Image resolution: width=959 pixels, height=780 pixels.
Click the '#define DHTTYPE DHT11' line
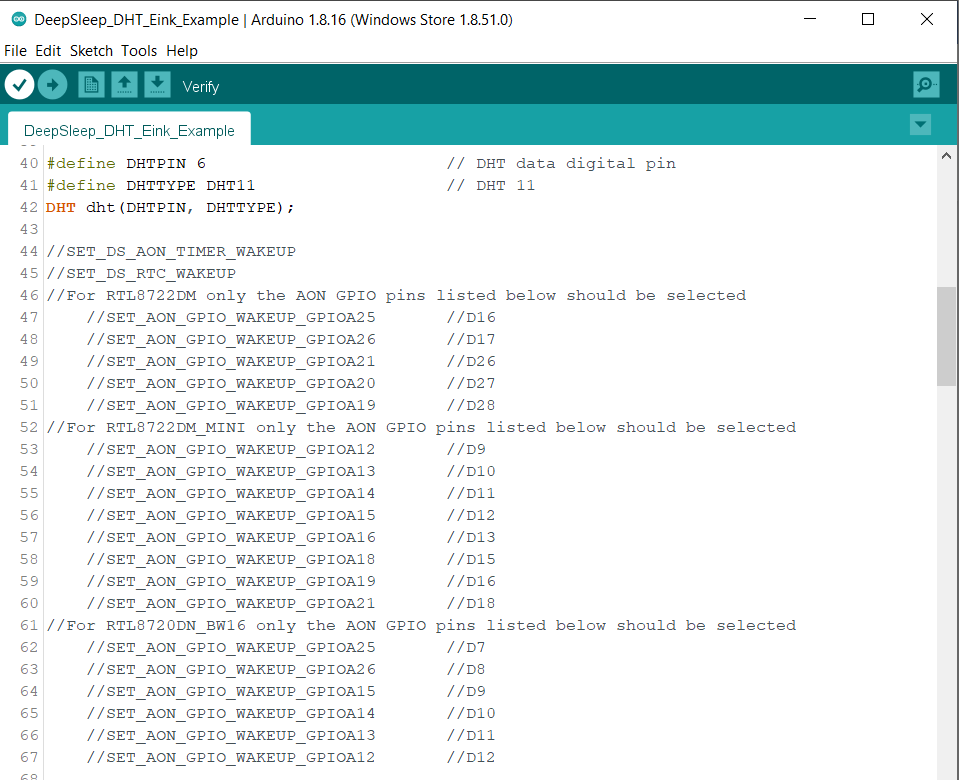(x=150, y=185)
